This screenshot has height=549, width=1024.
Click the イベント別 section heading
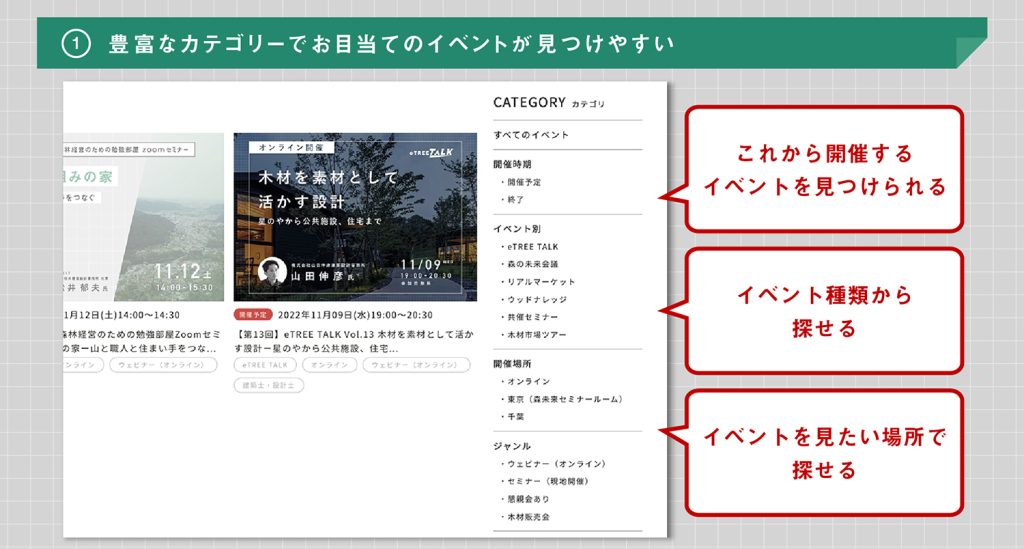click(517, 229)
